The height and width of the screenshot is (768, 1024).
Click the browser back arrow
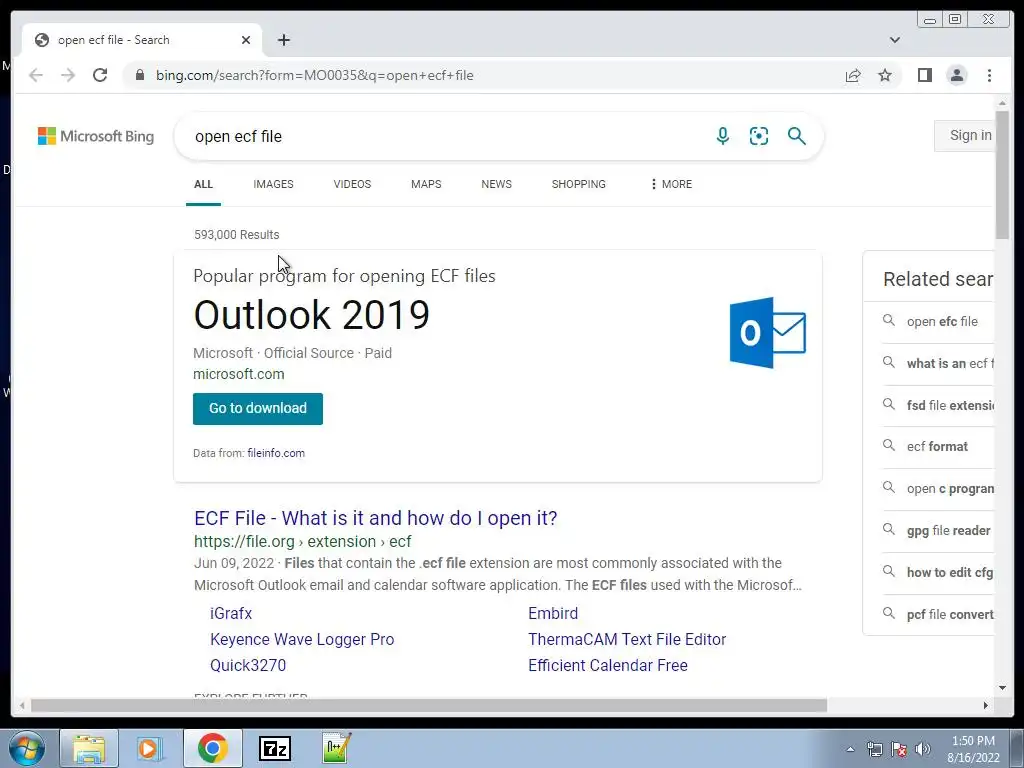pyautogui.click(x=36, y=75)
